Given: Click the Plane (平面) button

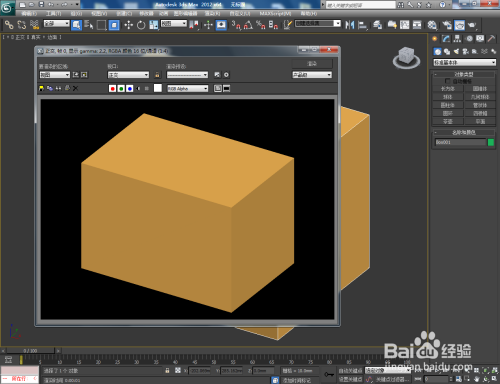Looking at the screenshot, I should tap(480, 121).
